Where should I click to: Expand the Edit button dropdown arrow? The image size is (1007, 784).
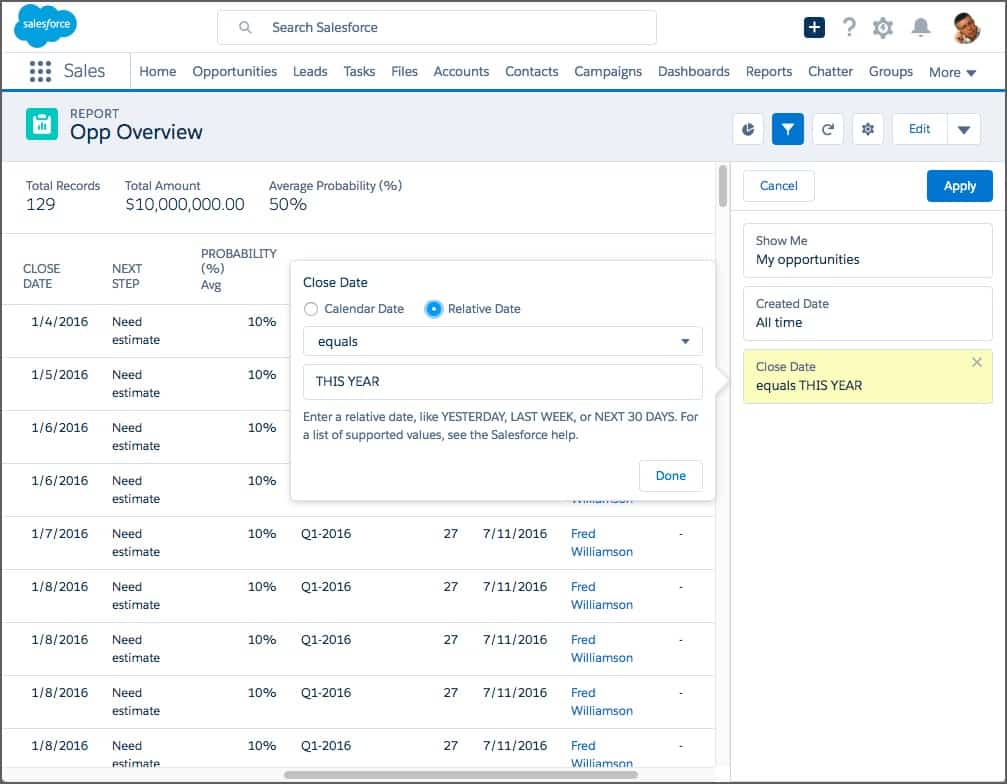964,129
